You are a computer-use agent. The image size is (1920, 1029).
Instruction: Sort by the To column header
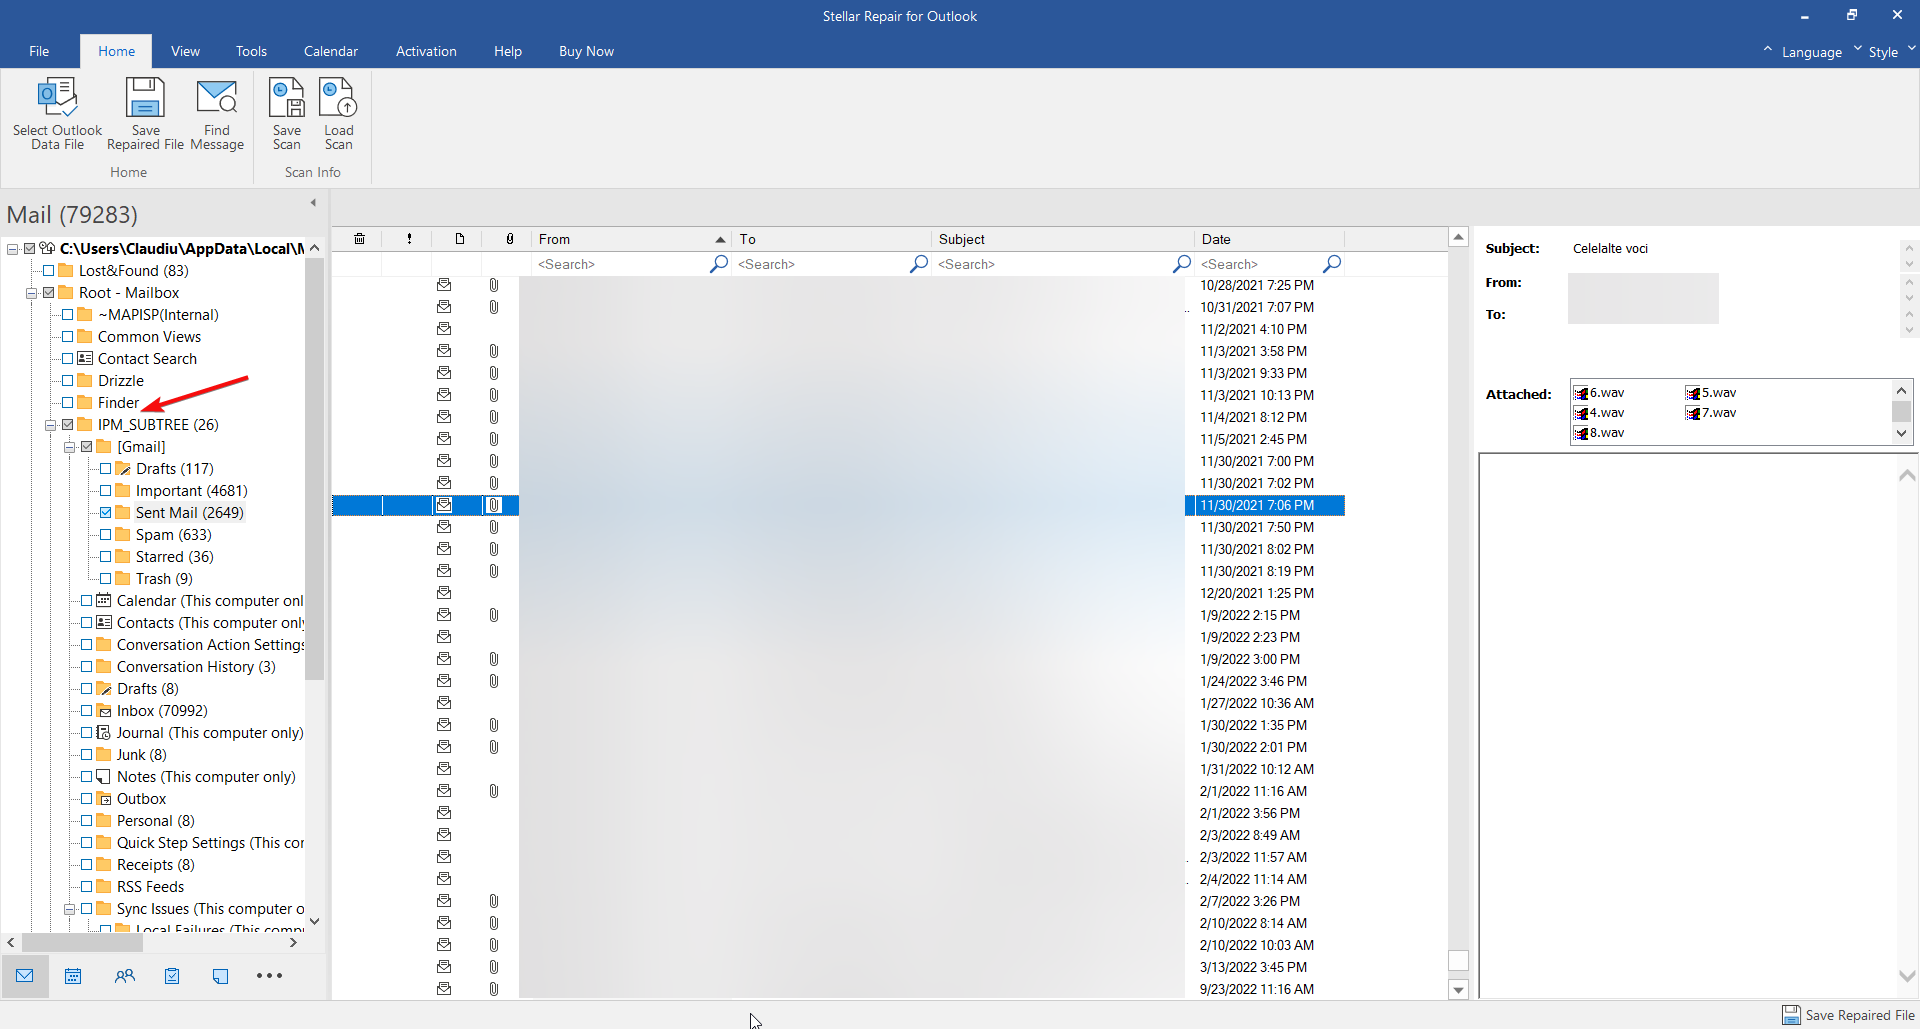(831, 239)
